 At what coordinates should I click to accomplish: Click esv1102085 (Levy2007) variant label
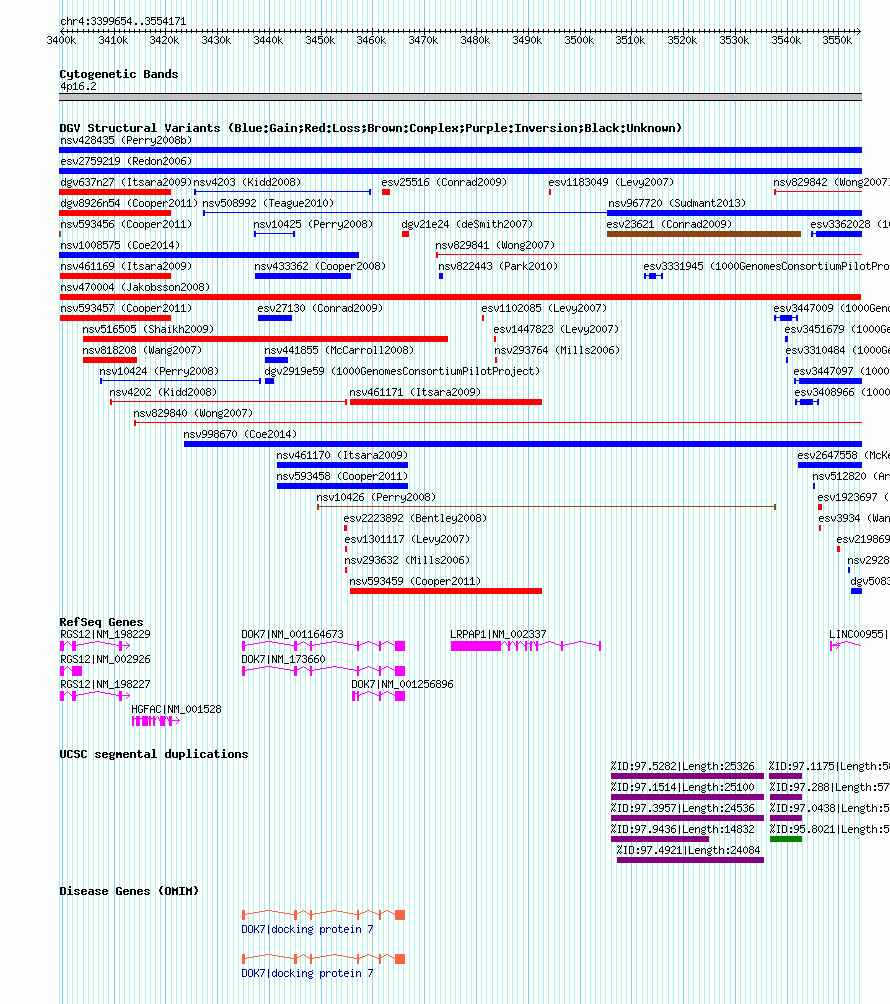544,309
